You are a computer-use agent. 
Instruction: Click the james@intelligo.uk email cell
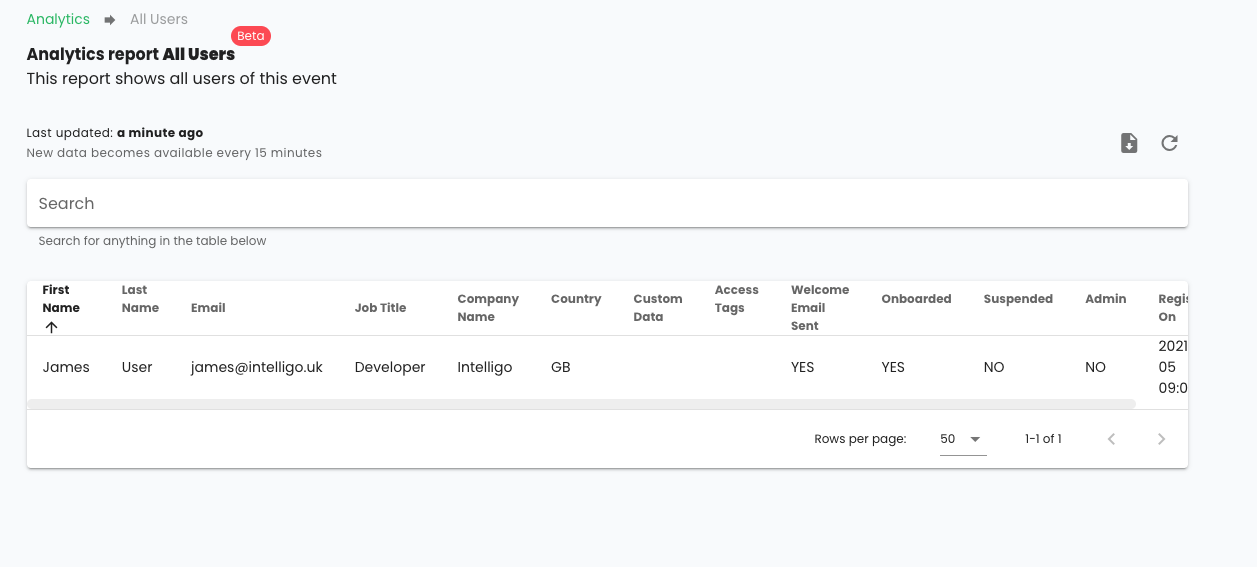click(x=257, y=367)
